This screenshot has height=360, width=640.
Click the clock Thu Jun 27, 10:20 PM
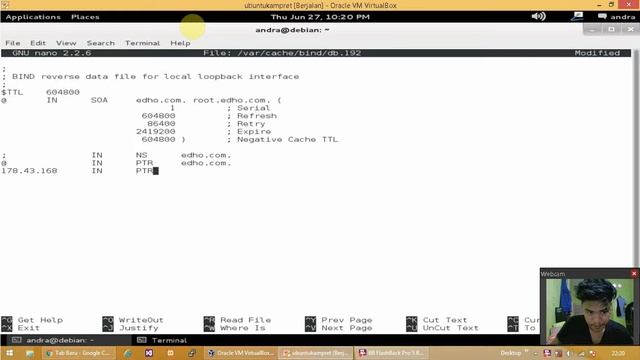[x=320, y=17]
